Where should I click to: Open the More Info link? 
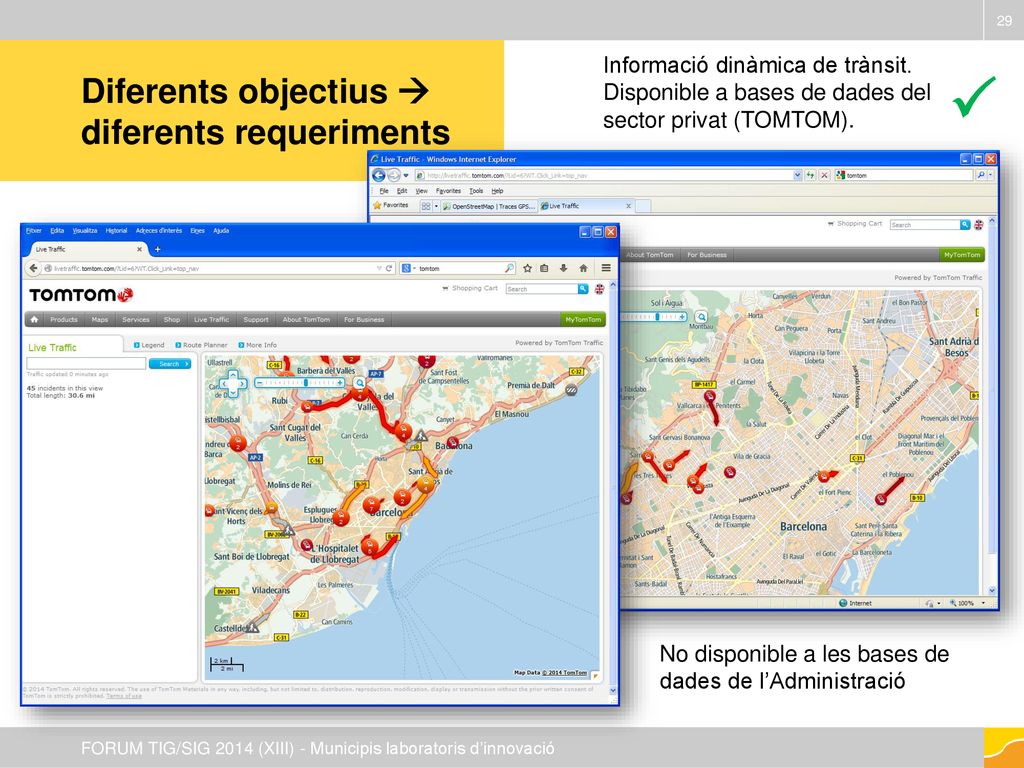coord(257,345)
